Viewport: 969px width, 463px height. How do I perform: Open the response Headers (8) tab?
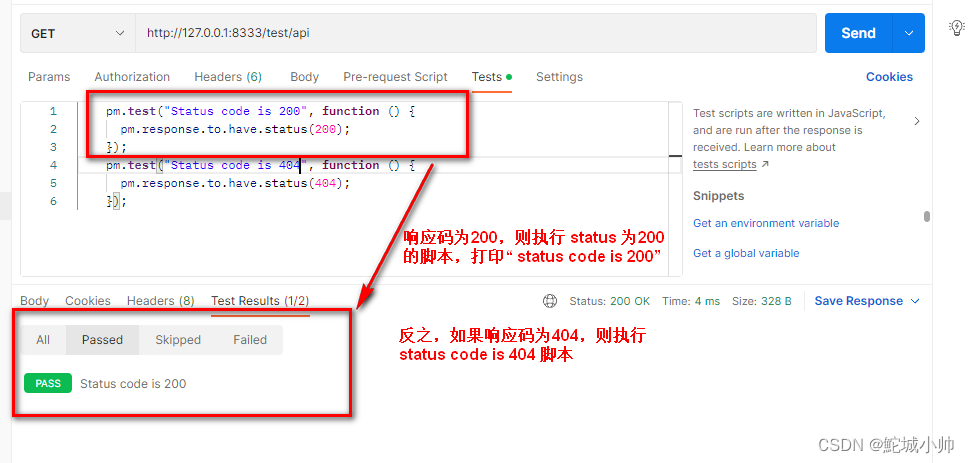click(x=161, y=300)
